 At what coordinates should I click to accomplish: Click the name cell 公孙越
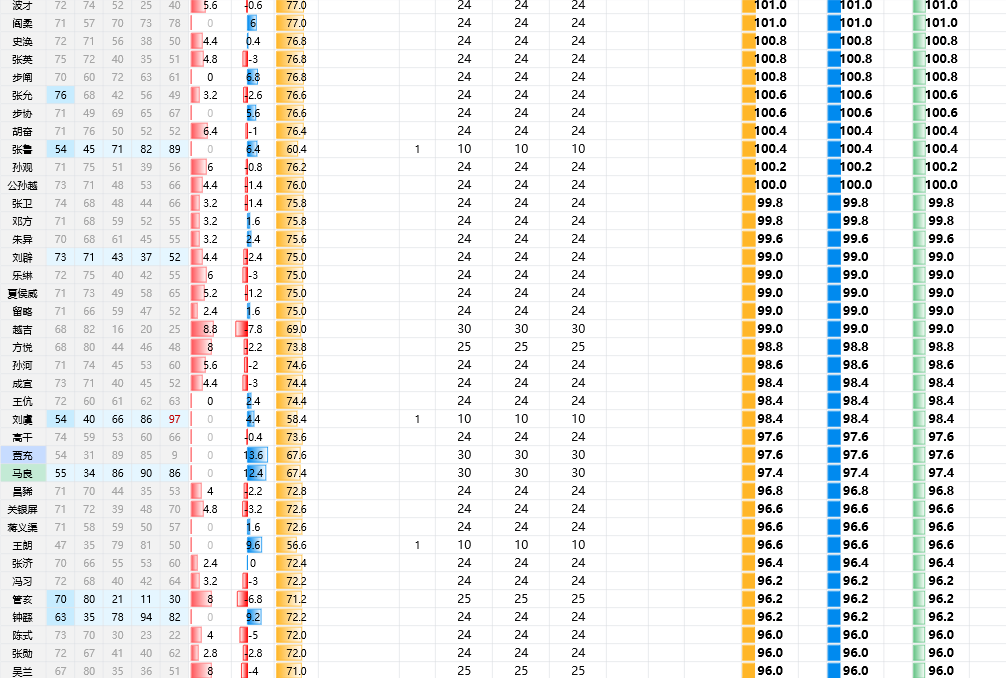tap(22, 185)
